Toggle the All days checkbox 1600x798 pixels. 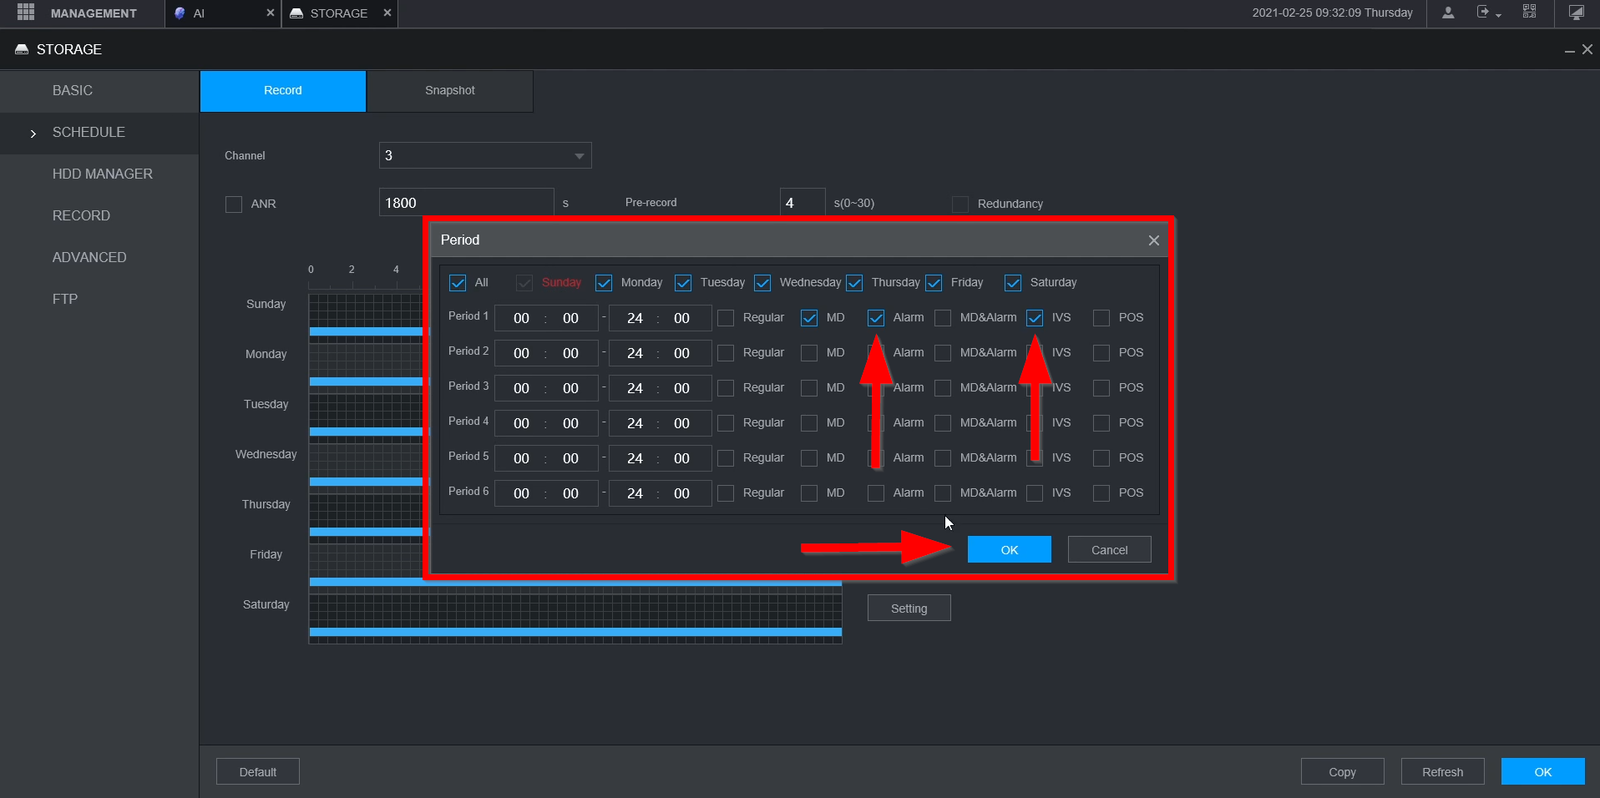(458, 283)
